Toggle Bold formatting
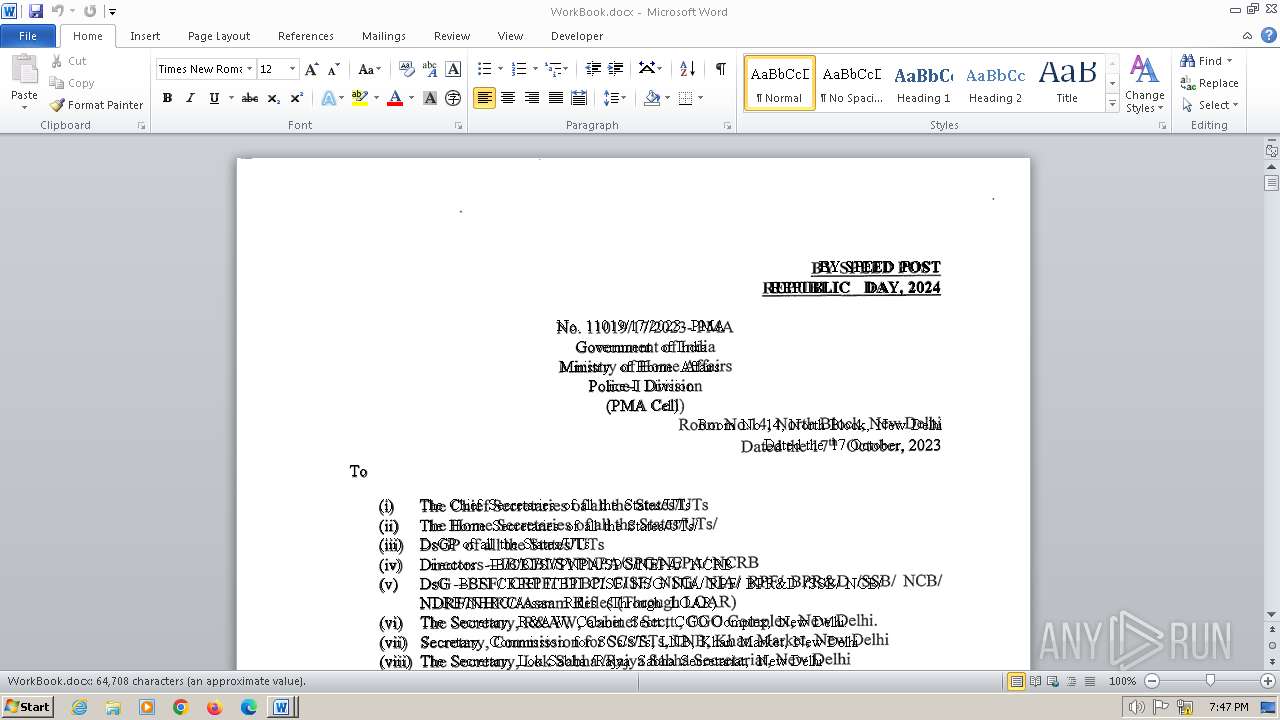Screen dimensions: 1280x720 tap(167, 98)
